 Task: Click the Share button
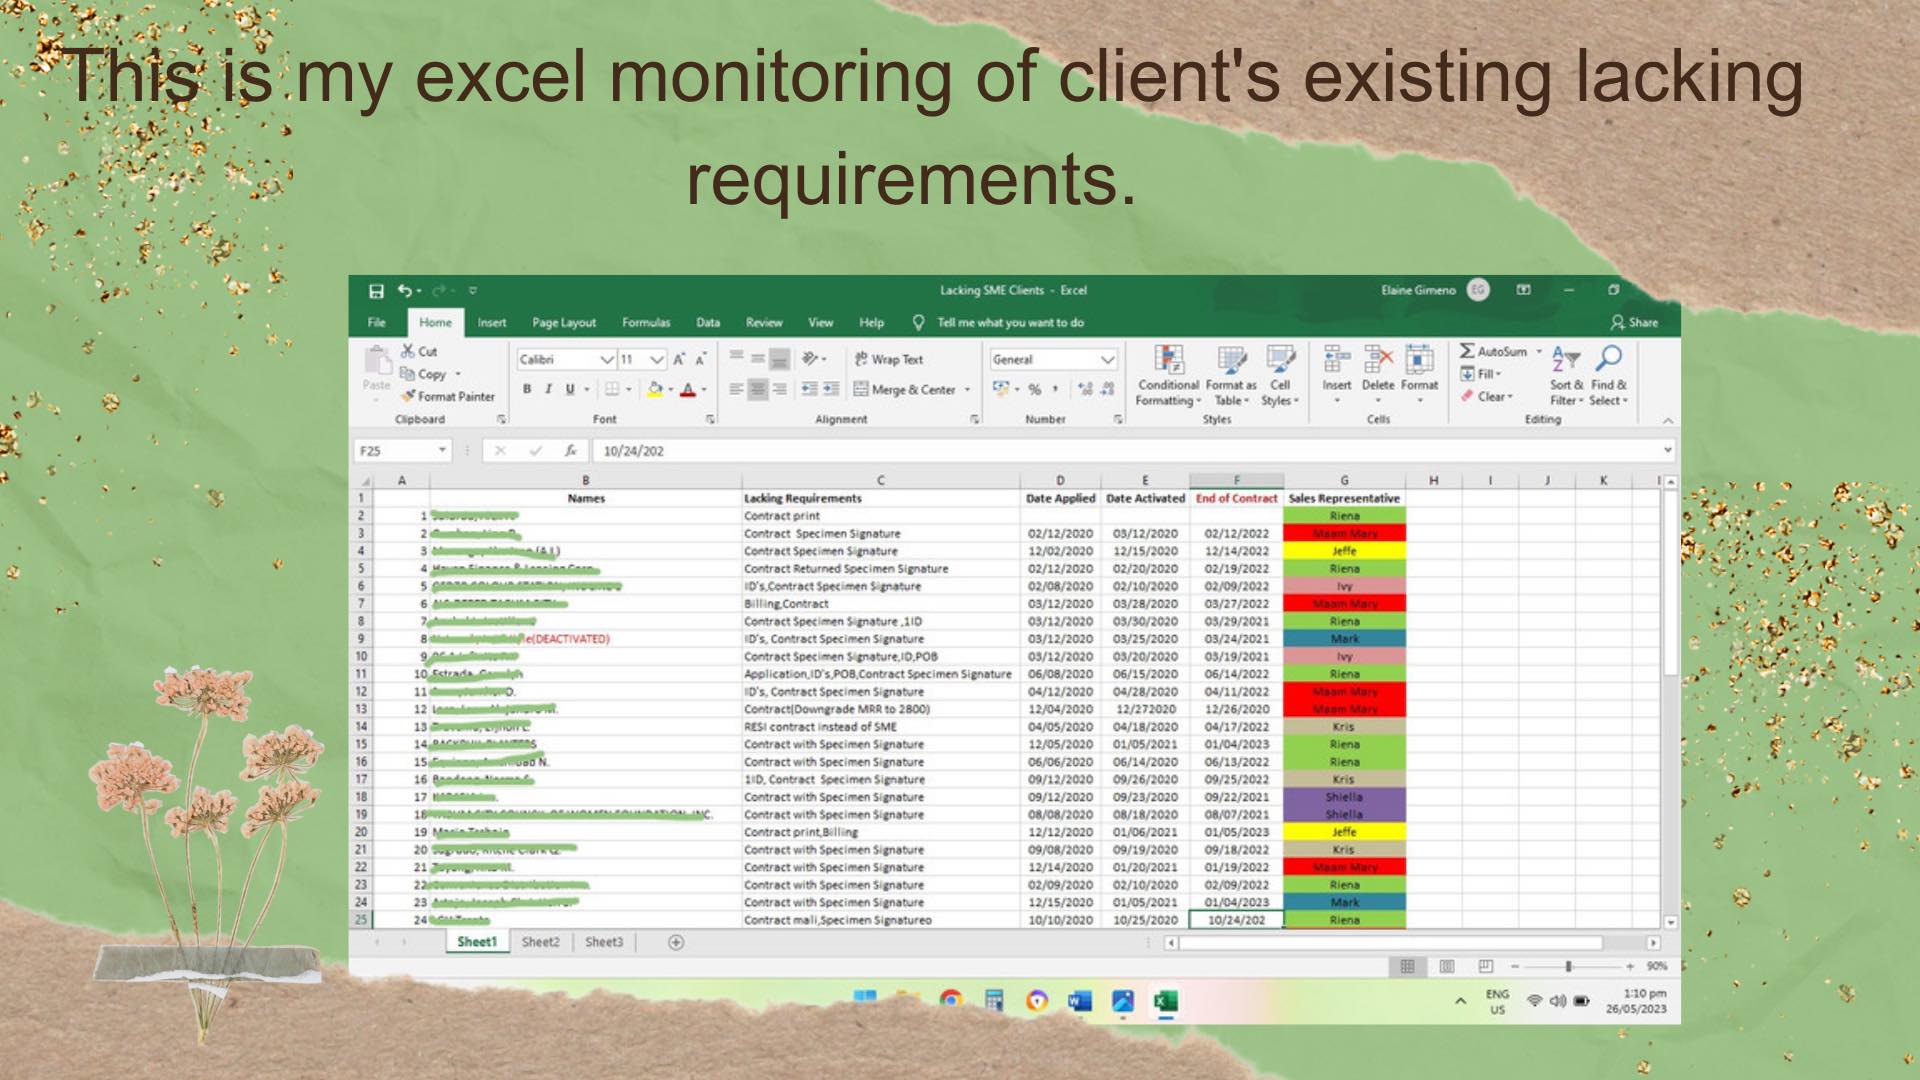[x=1634, y=322]
